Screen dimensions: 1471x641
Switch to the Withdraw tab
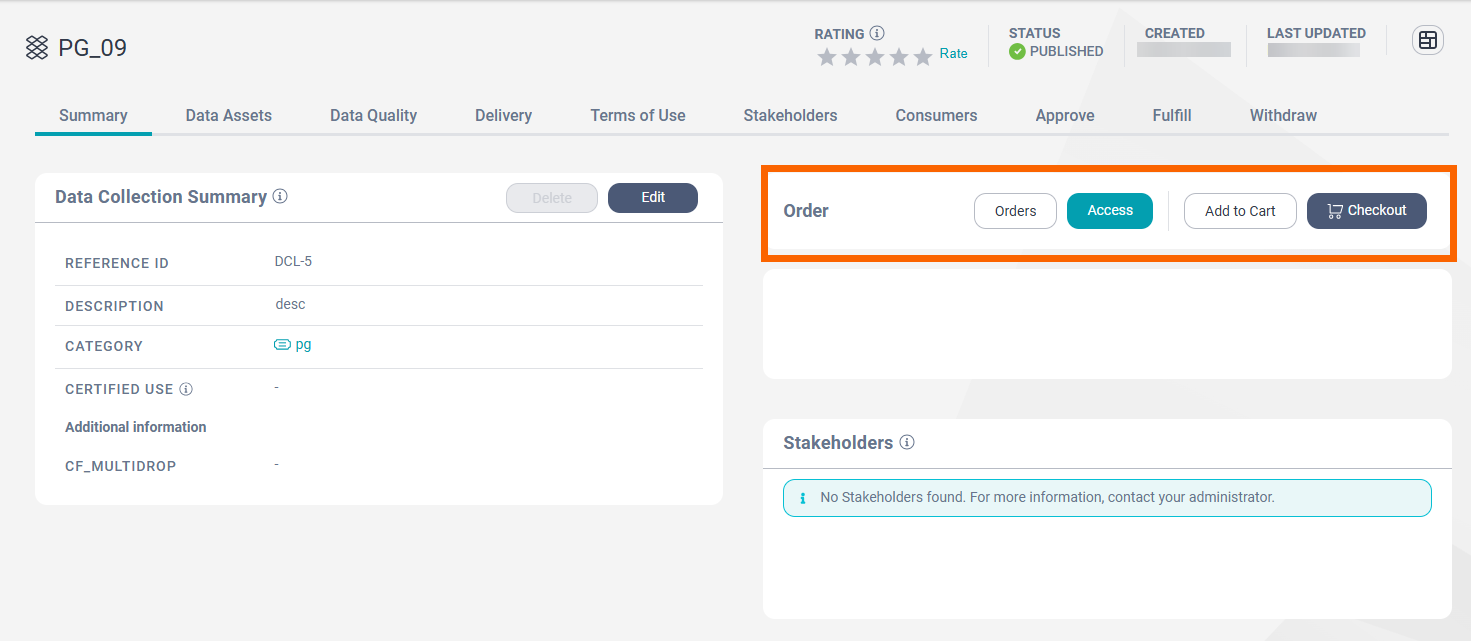[x=1283, y=115]
